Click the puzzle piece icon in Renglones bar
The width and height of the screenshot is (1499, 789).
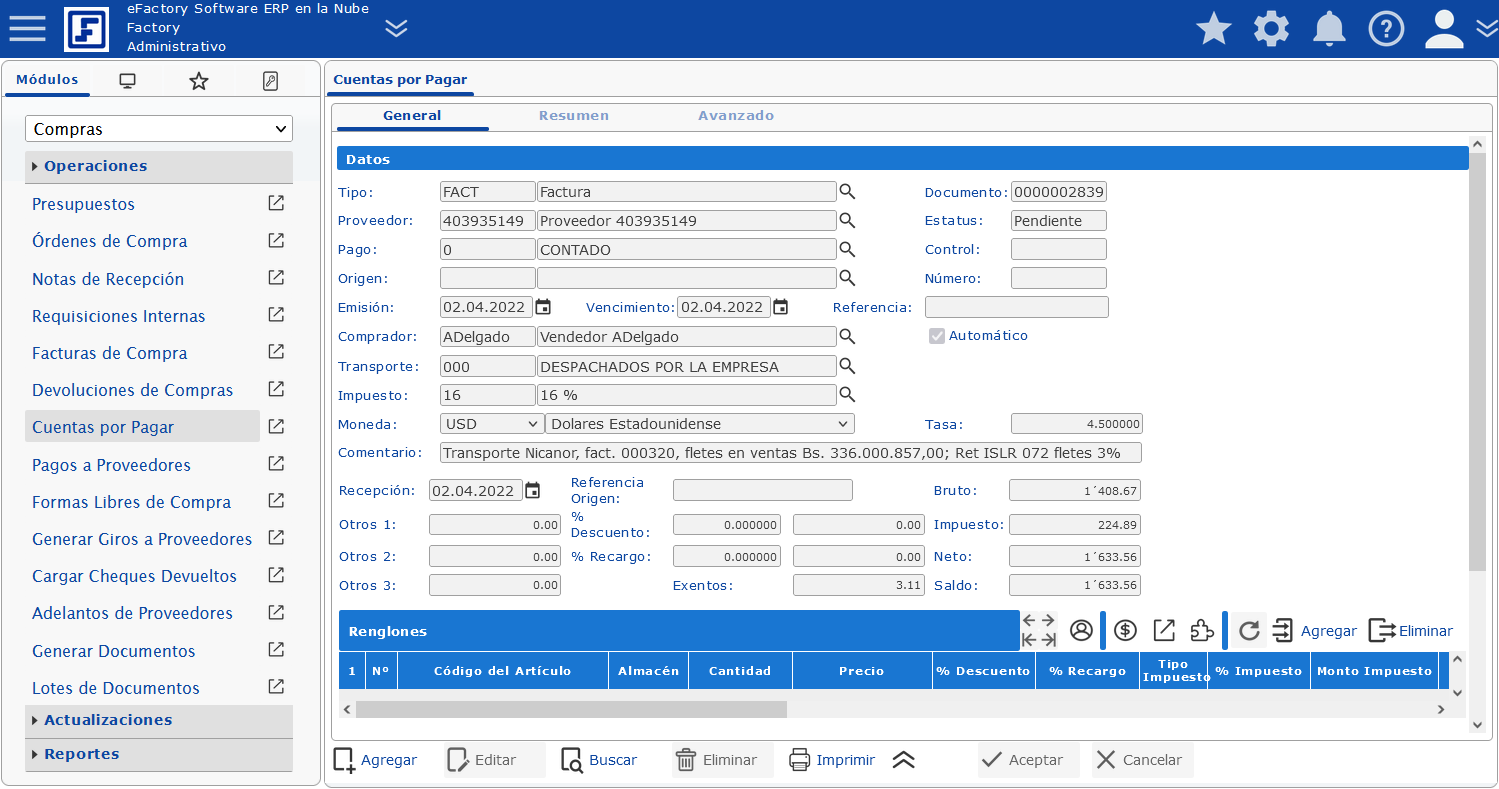point(1202,630)
